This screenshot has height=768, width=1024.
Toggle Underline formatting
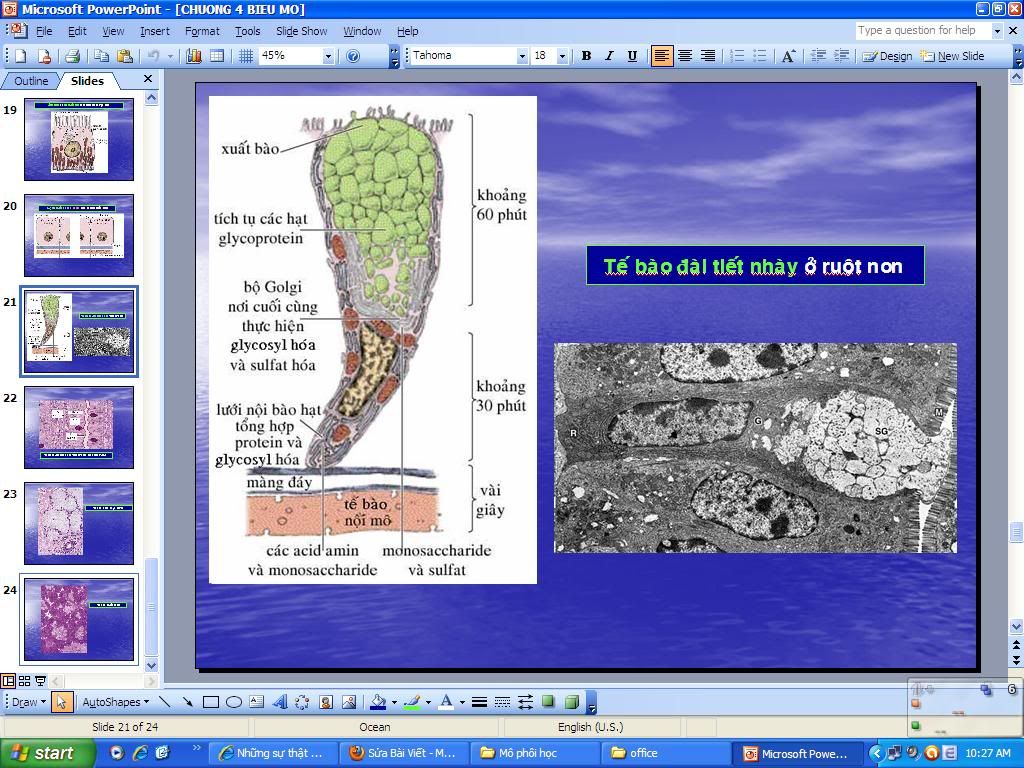632,56
